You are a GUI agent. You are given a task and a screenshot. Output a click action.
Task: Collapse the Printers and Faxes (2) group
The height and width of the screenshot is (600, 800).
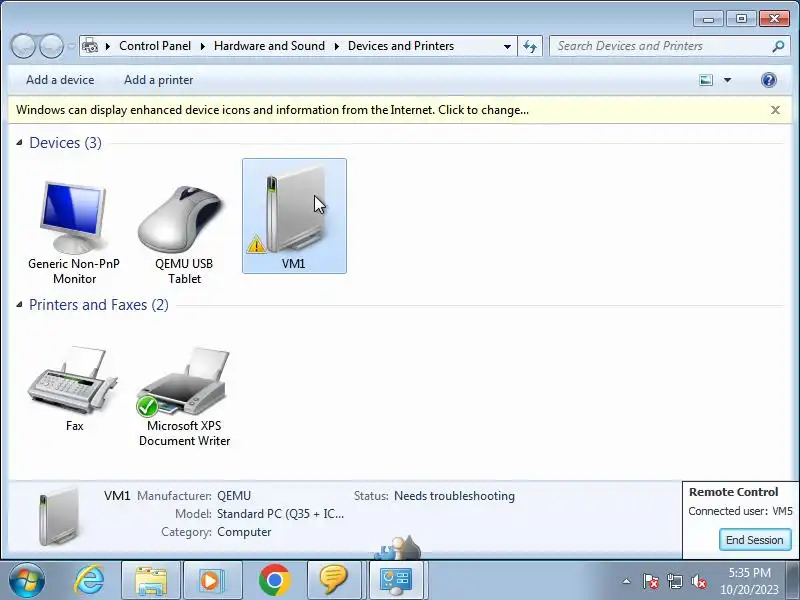point(19,305)
